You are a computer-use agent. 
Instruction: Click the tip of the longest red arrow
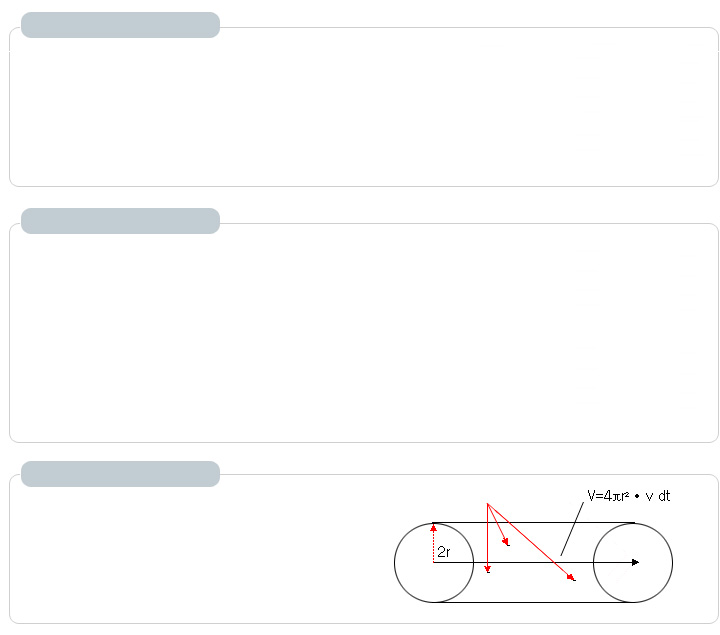572,579
